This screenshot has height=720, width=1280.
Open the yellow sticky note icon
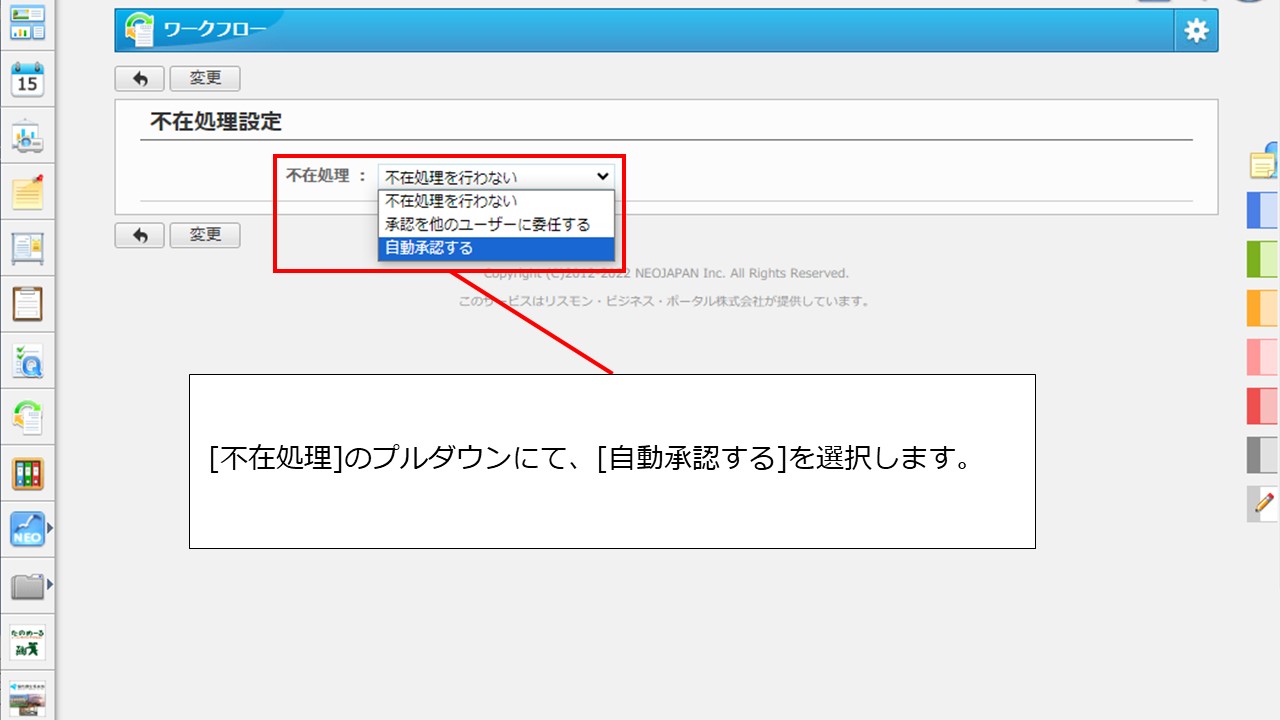(x=1264, y=163)
